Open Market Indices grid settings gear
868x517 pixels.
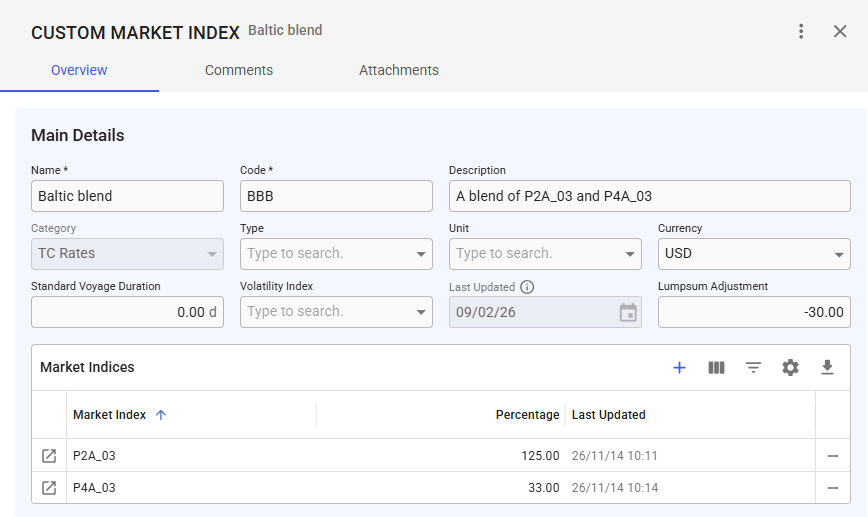click(x=790, y=368)
